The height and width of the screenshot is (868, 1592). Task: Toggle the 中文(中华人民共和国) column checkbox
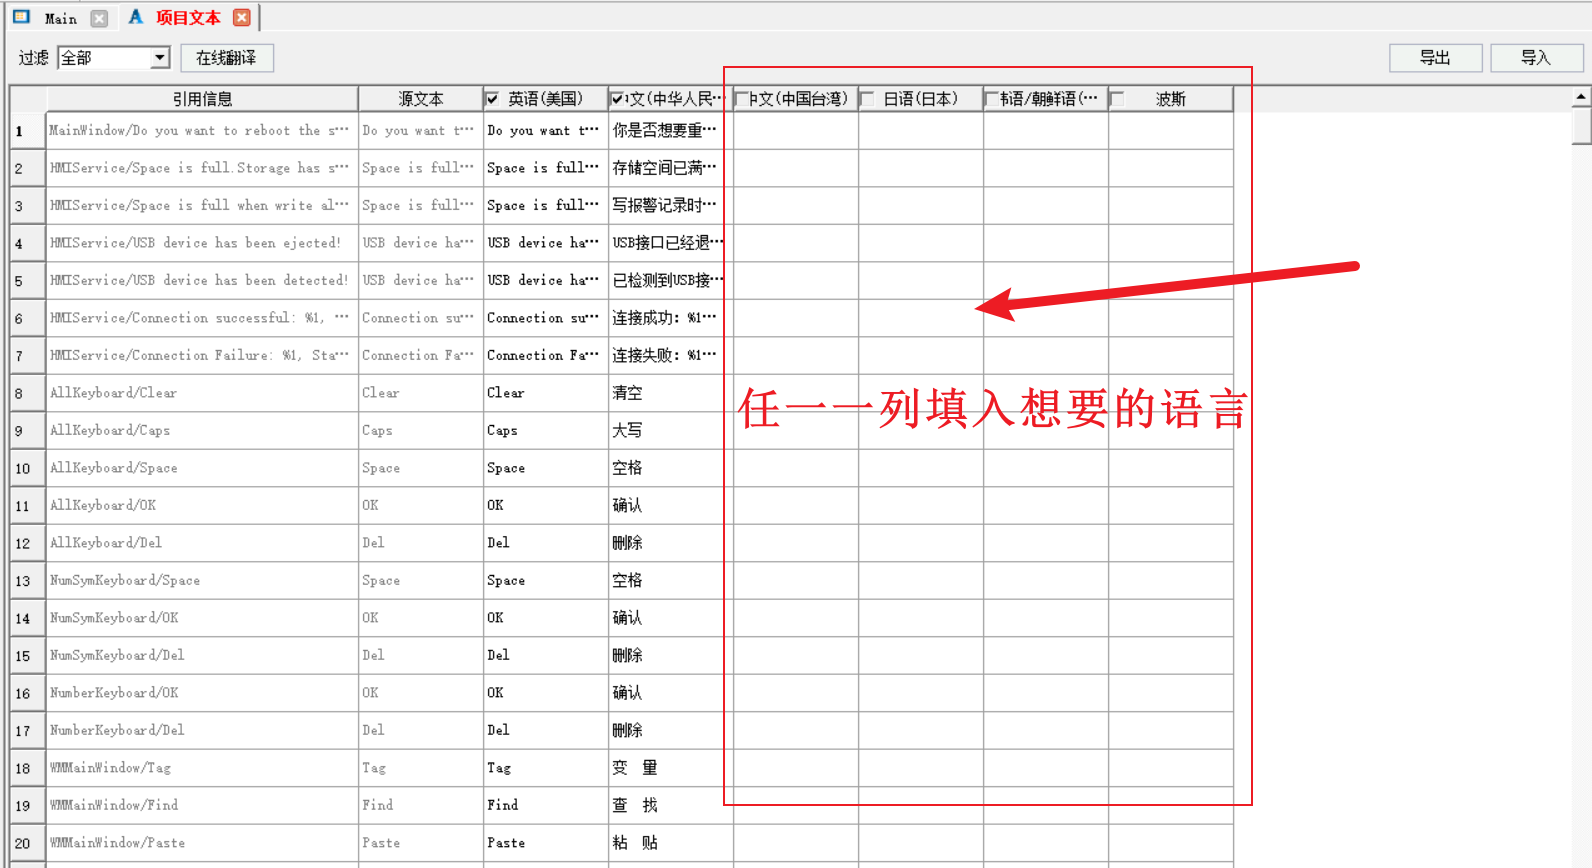[x=618, y=98]
